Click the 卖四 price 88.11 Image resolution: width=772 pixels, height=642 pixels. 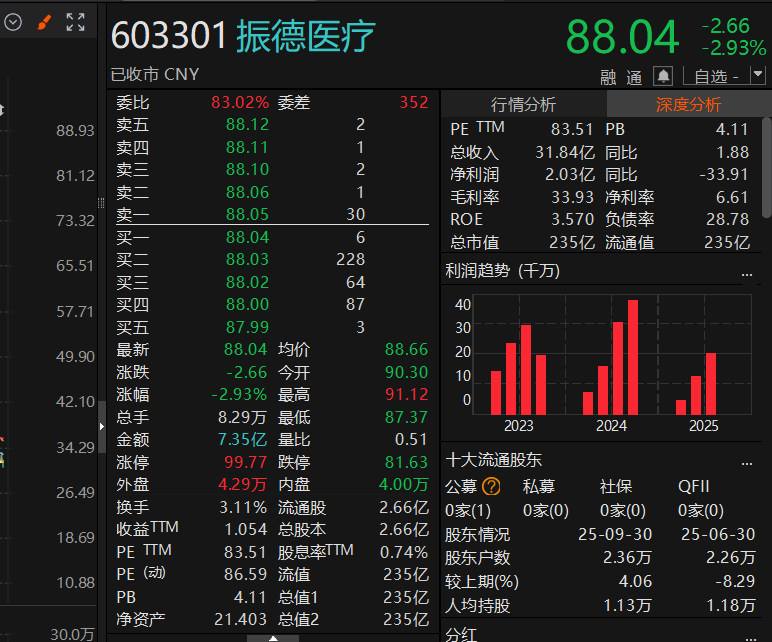247,147
